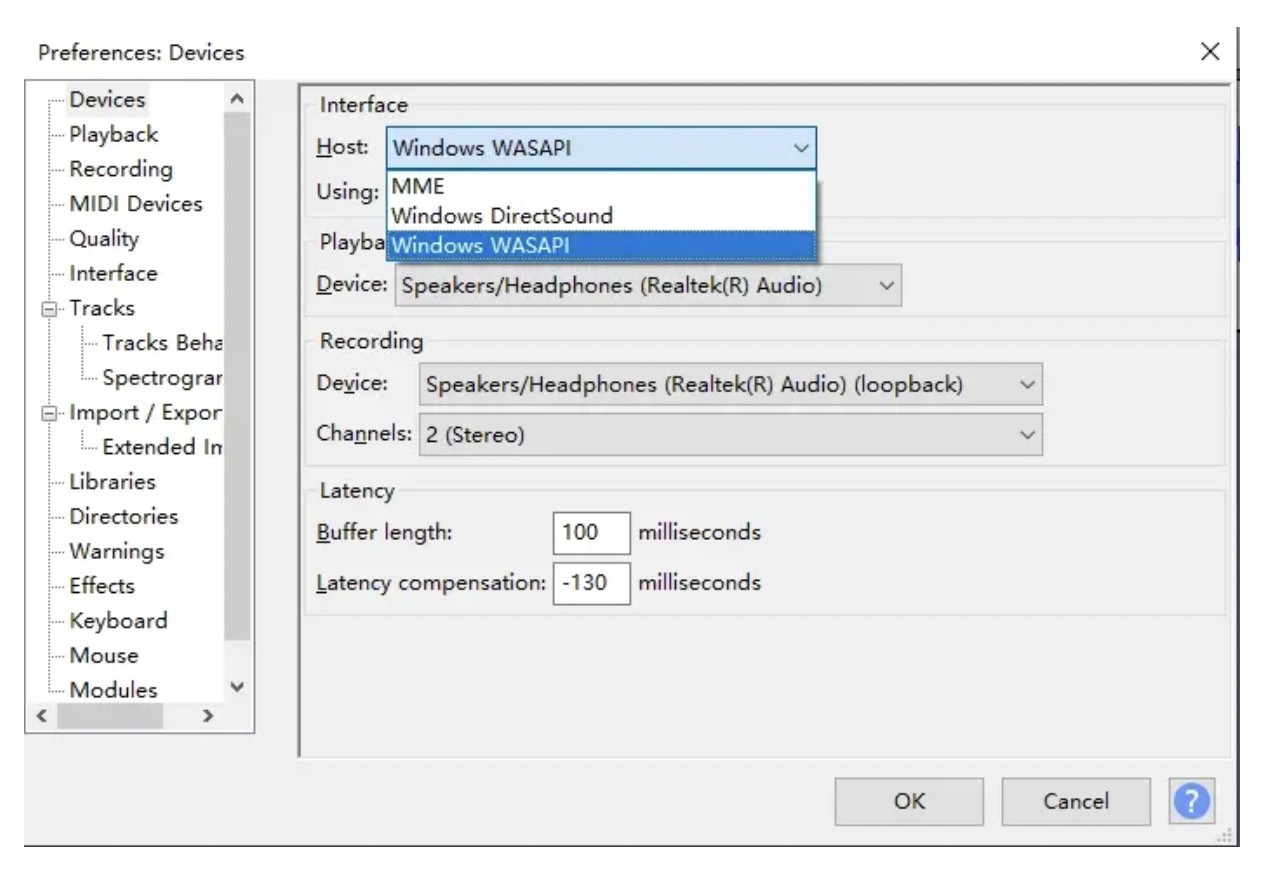1266x870 pixels.
Task: Click the OK button
Action: pos(909,801)
